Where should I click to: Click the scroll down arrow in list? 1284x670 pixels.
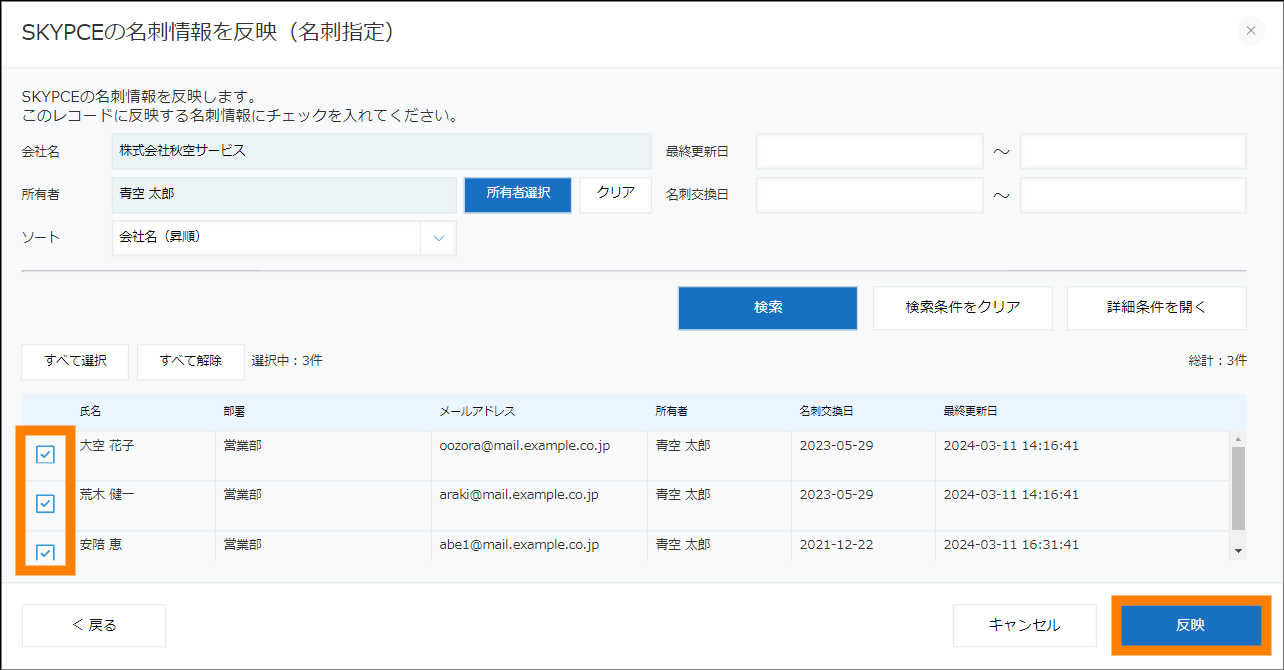click(1238, 550)
